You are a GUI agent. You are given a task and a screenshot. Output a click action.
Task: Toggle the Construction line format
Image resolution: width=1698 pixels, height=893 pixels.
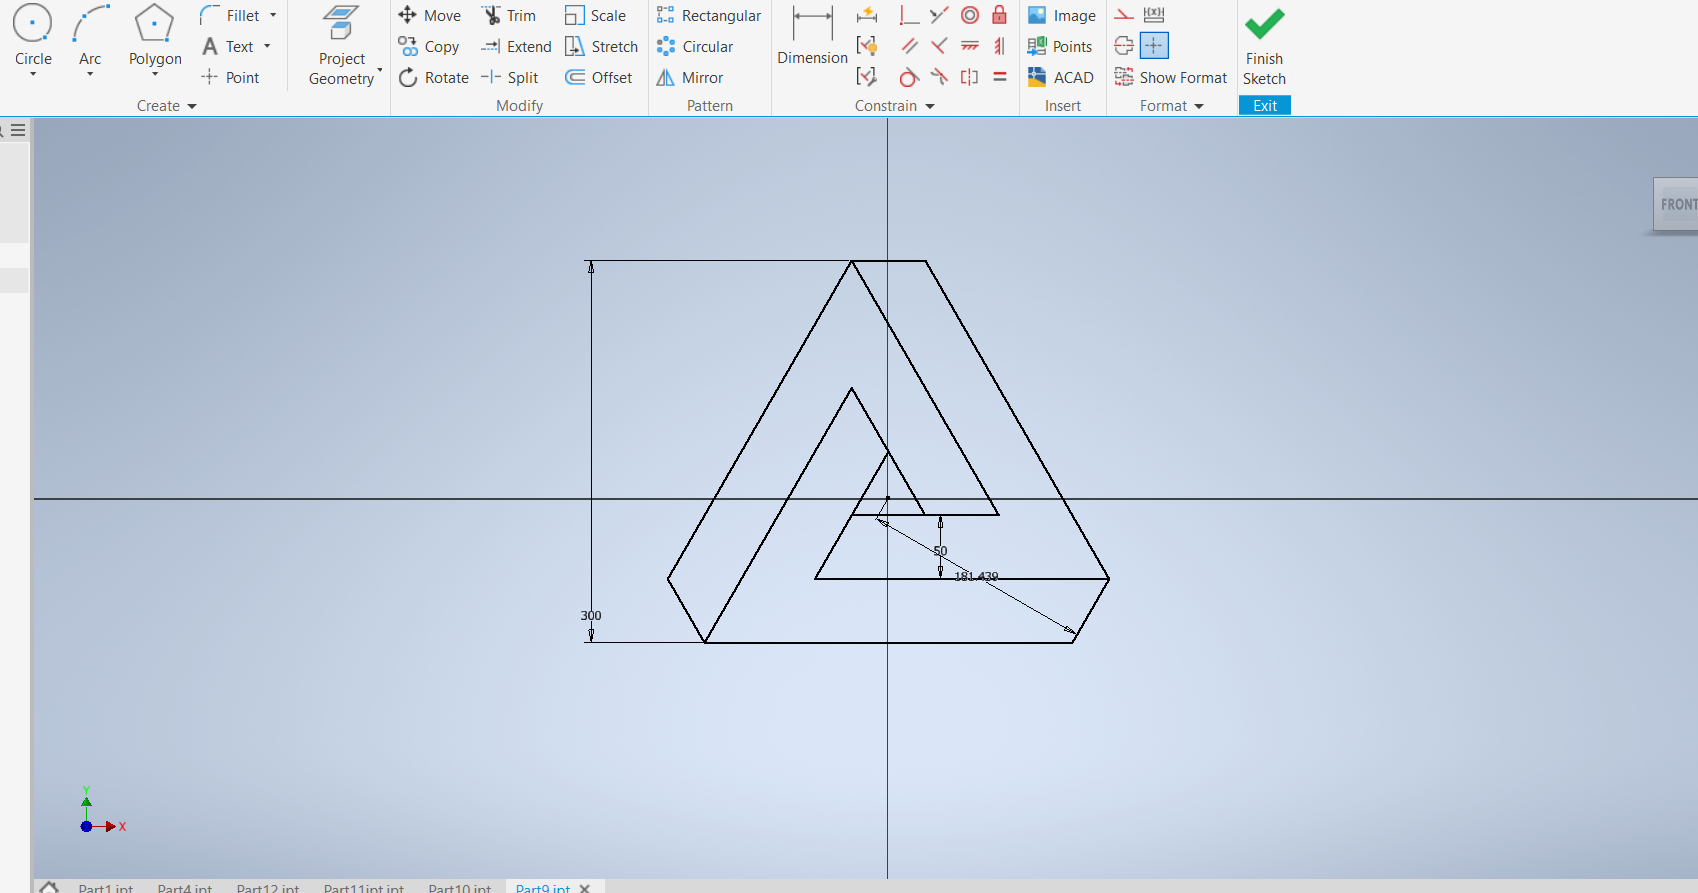(x=1124, y=15)
